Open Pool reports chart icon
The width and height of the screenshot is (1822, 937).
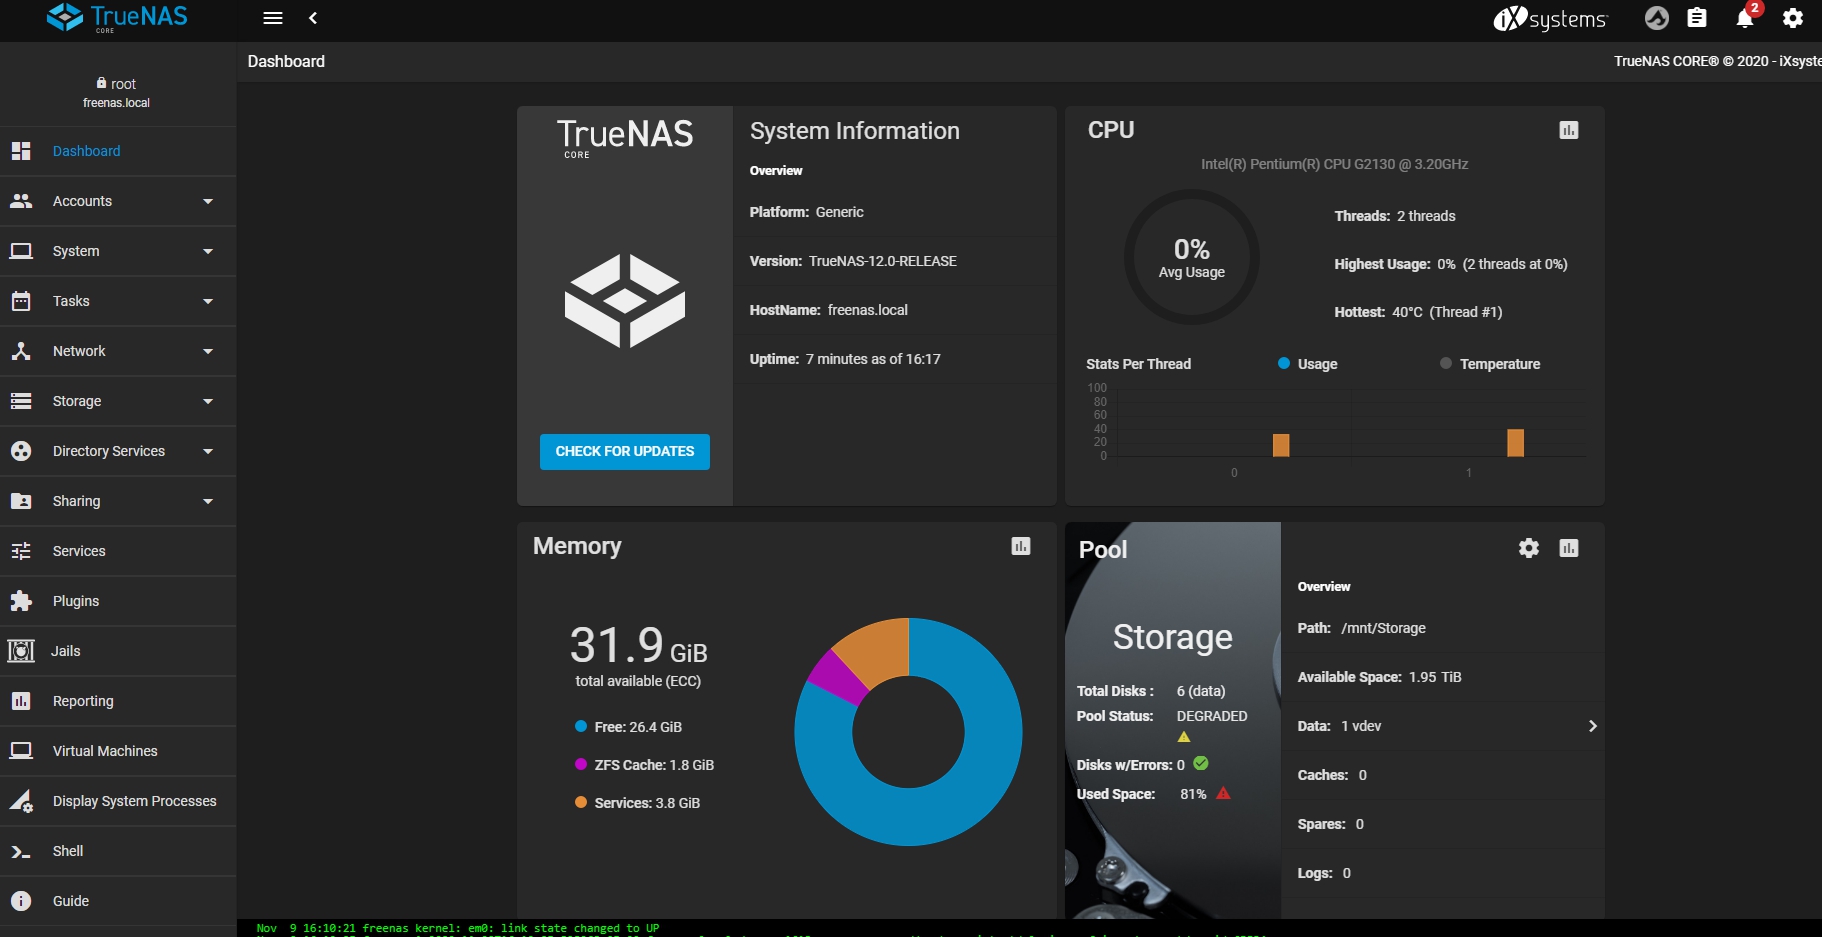tap(1569, 548)
